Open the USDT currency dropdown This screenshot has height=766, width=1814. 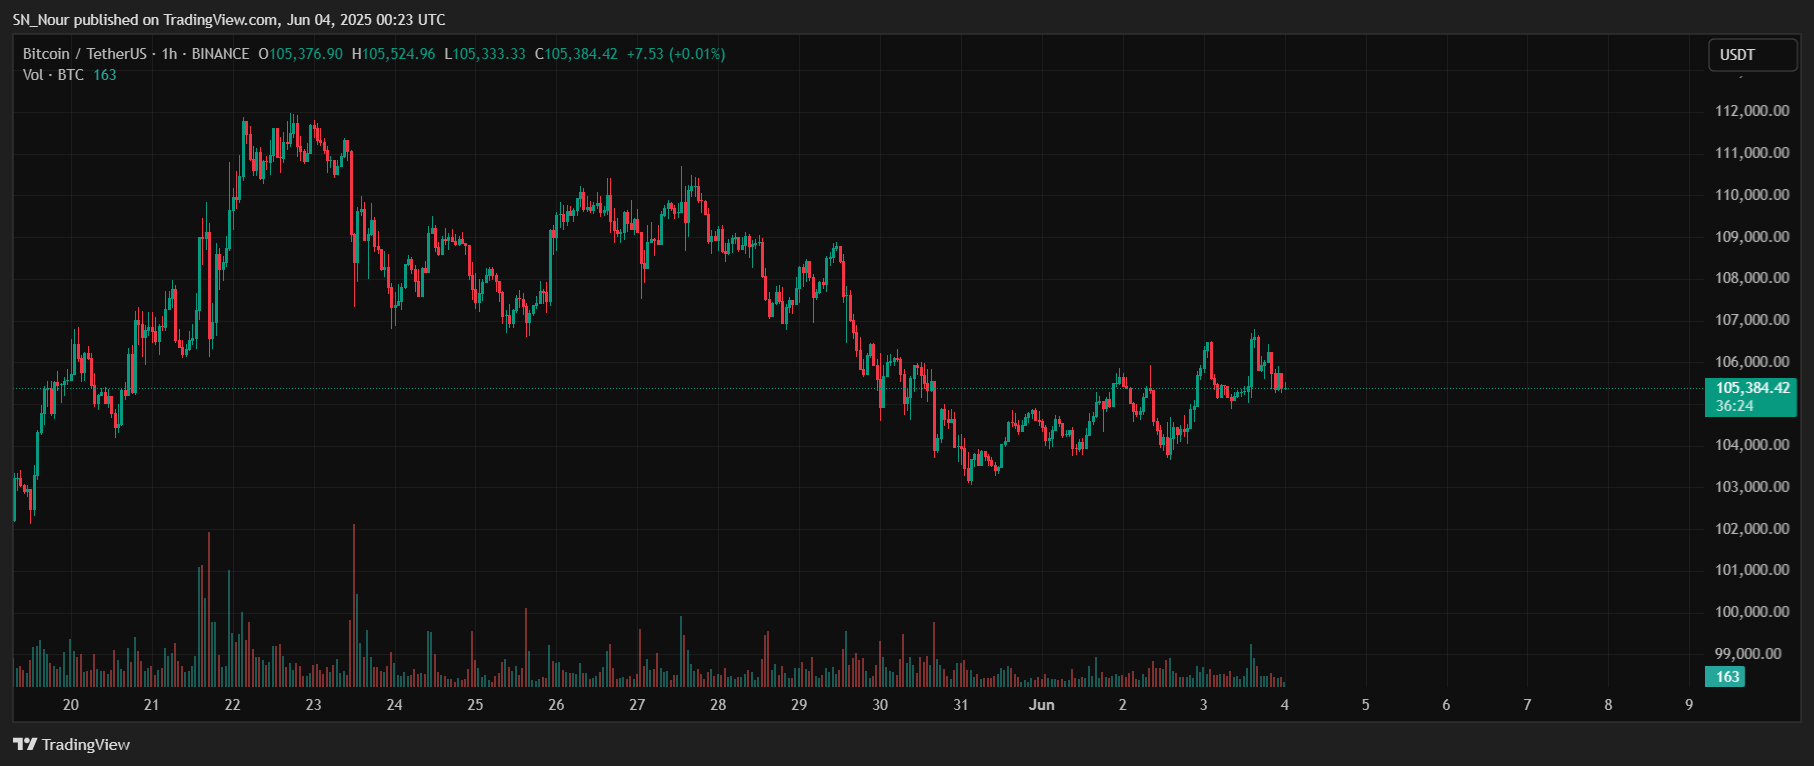1751,55
